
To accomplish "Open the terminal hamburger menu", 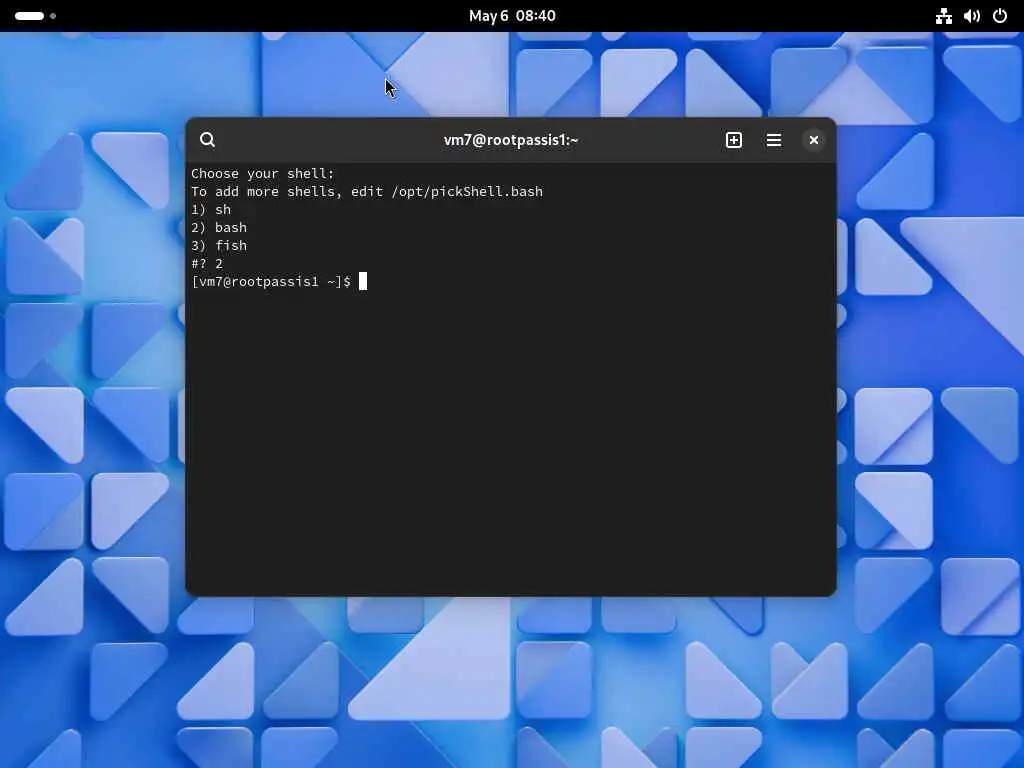I will point(774,140).
